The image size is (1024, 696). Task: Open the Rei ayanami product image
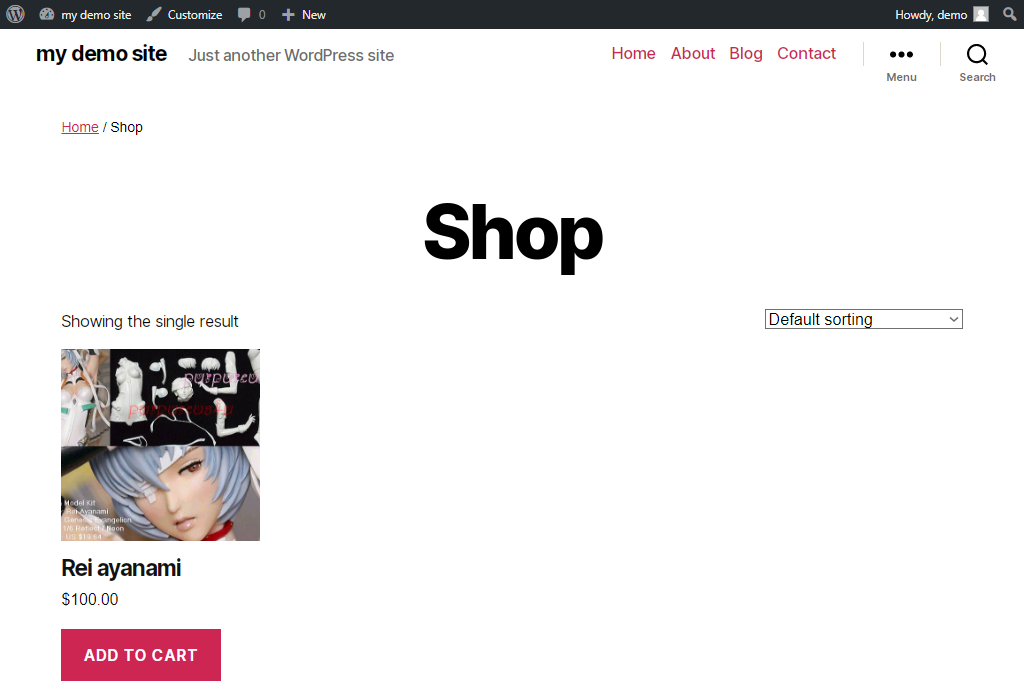pyautogui.click(x=160, y=445)
